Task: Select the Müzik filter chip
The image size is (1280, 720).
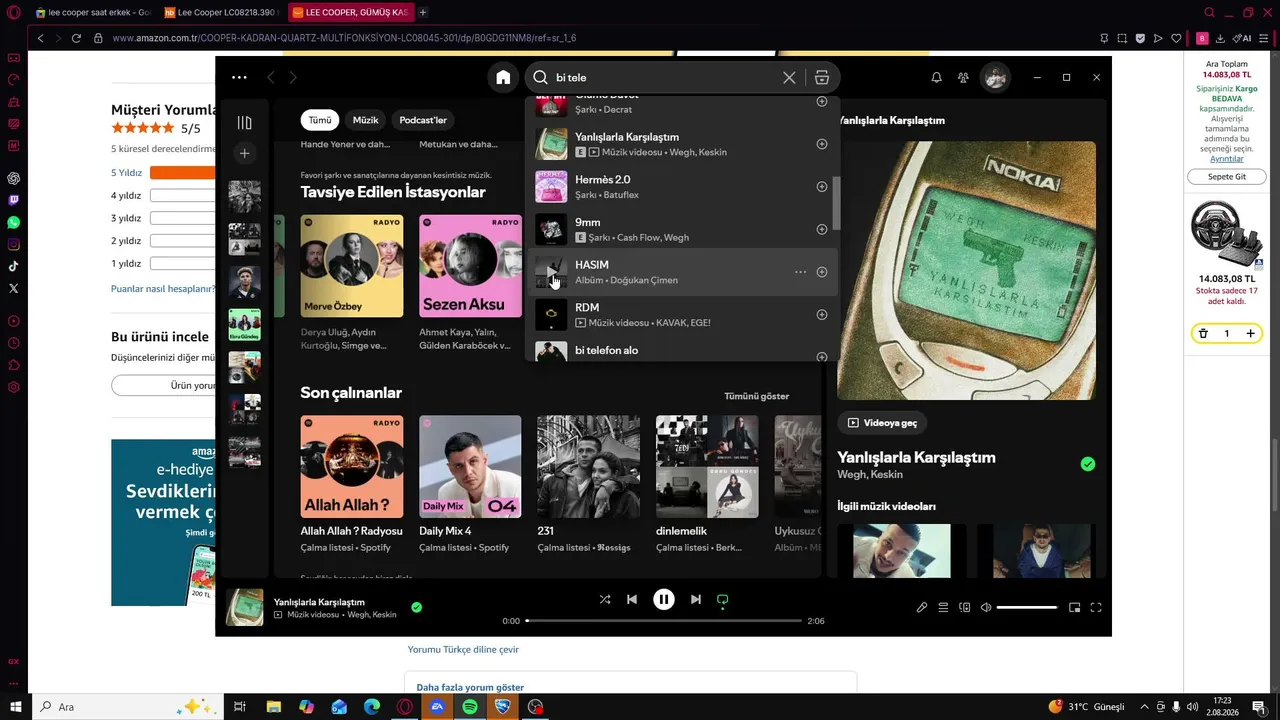Action: click(365, 120)
